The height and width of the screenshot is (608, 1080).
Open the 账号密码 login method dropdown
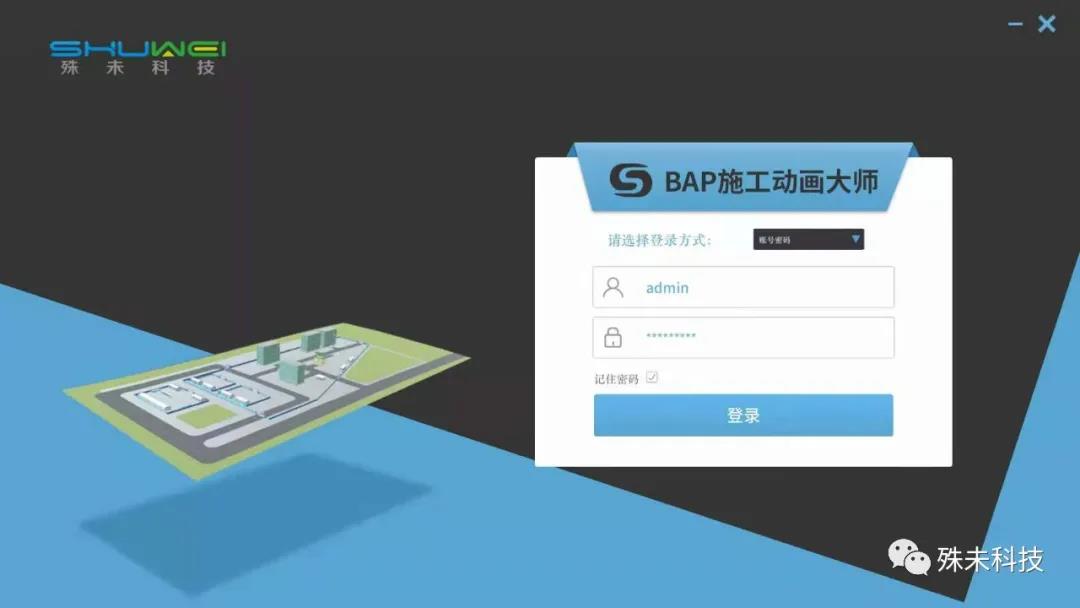tap(808, 240)
